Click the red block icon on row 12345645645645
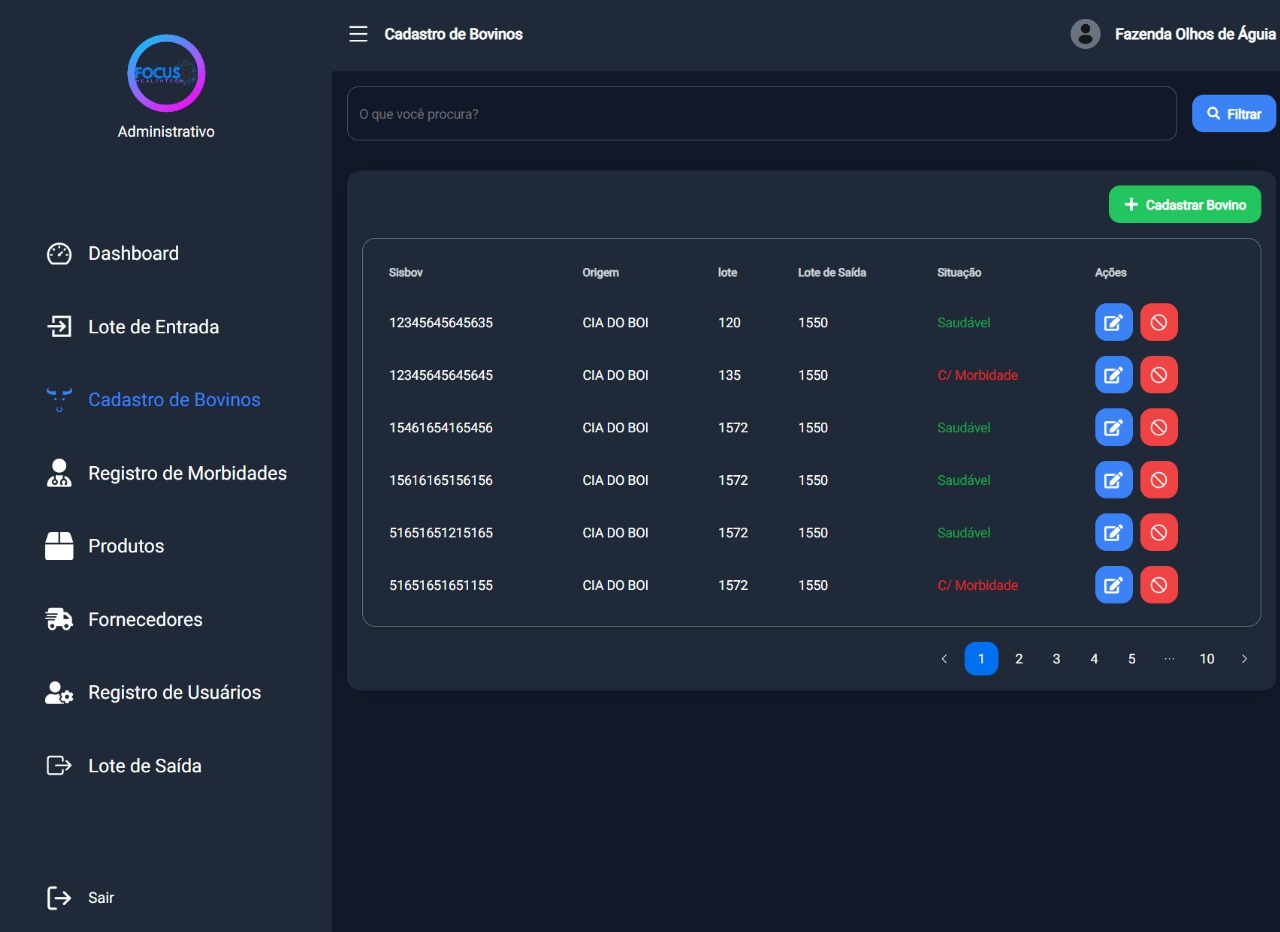This screenshot has width=1280, height=932. [x=1159, y=374]
